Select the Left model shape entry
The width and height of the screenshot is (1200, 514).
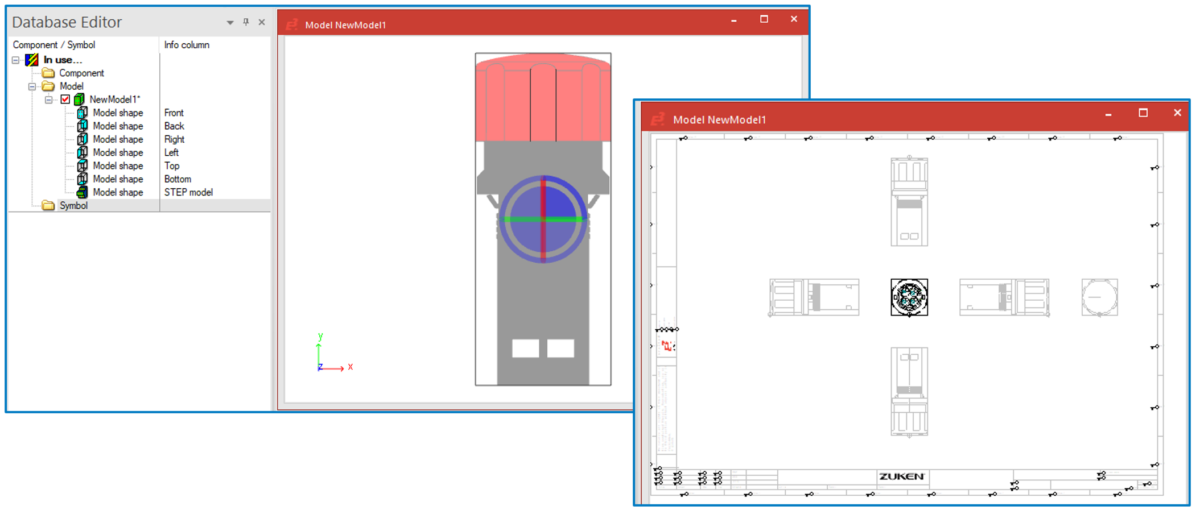pos(117,153)
